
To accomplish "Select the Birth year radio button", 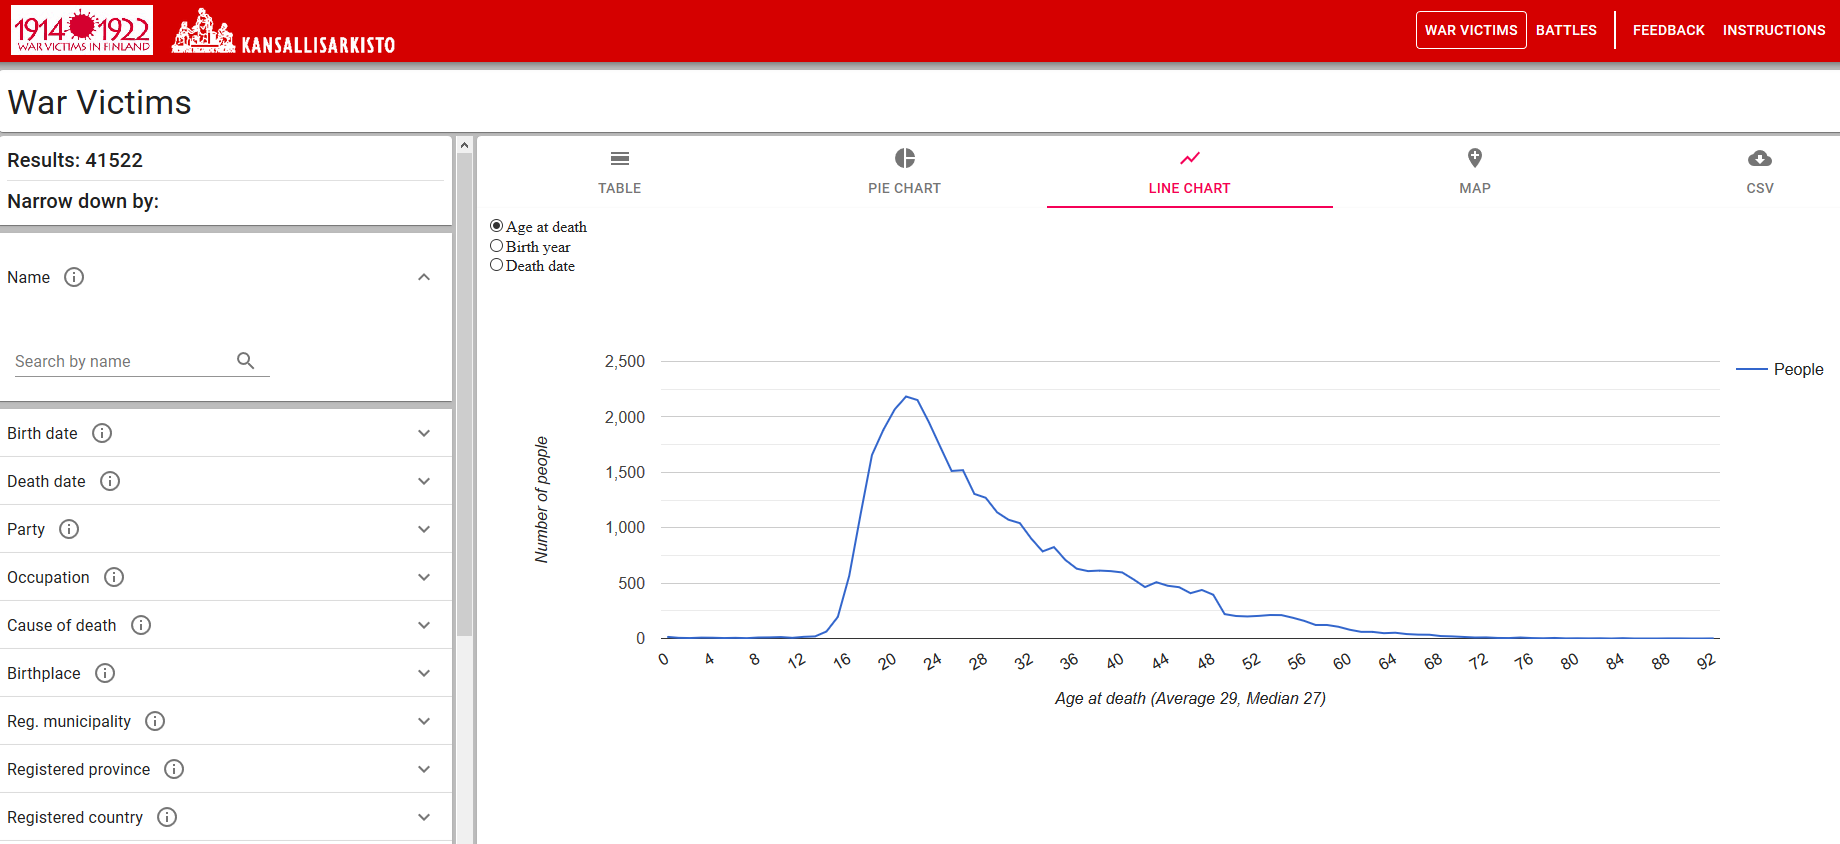I will coord(497,246).
